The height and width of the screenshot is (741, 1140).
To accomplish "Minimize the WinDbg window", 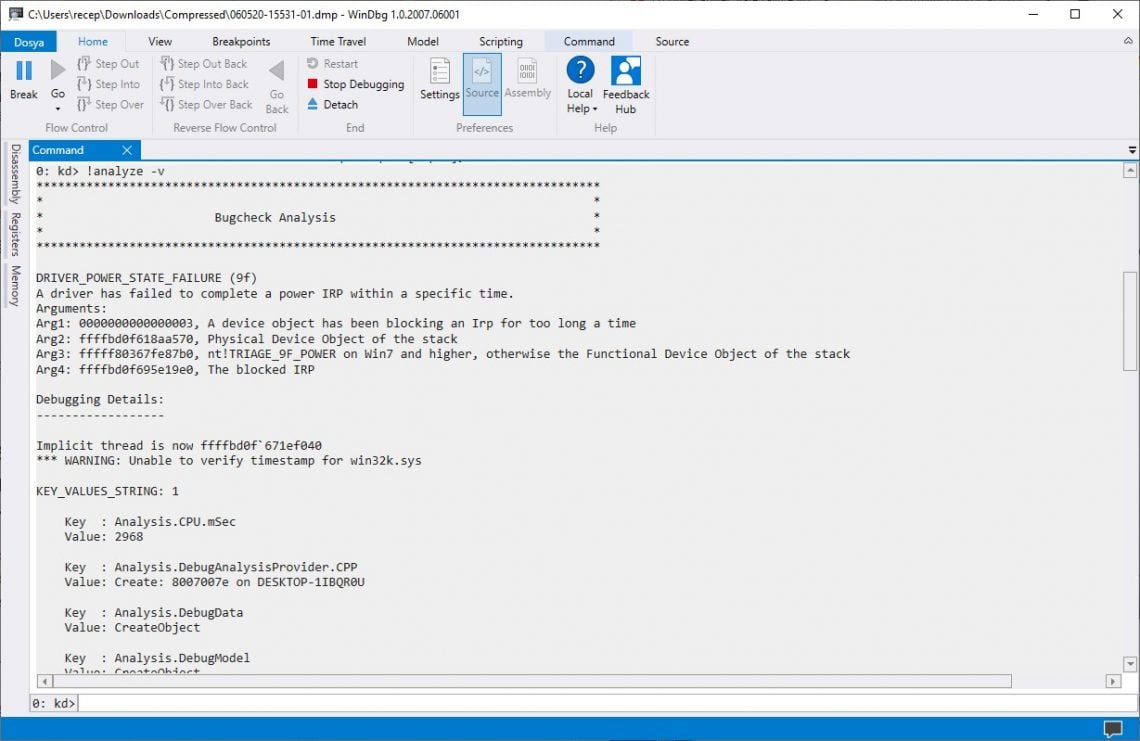I will tap(1032, 14).
